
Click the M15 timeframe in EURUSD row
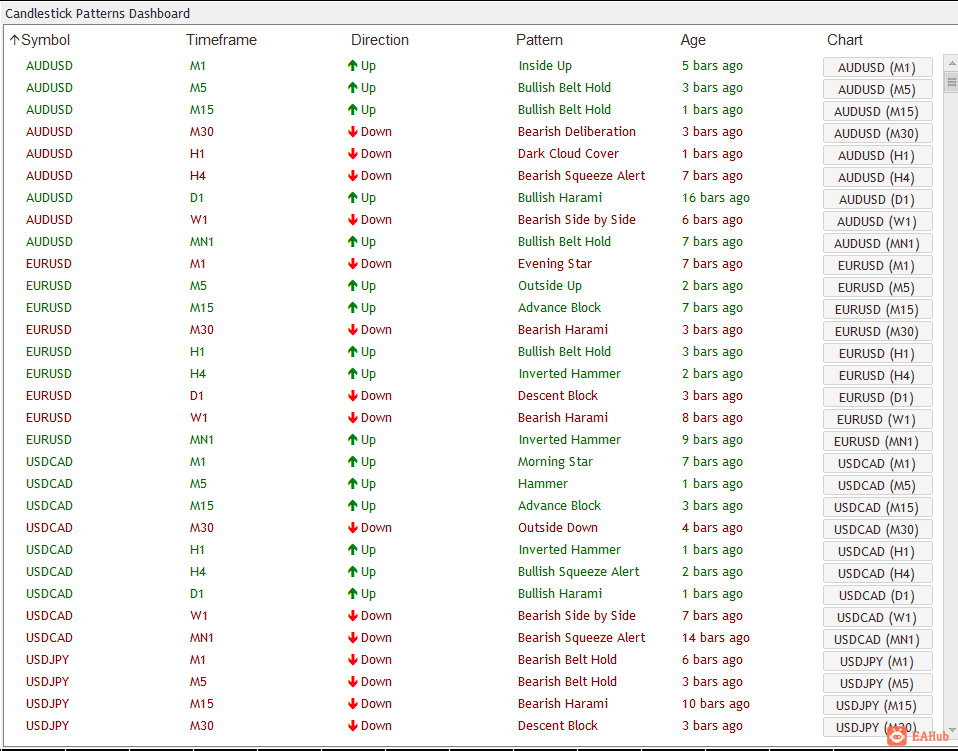click(x=202, y=308)
